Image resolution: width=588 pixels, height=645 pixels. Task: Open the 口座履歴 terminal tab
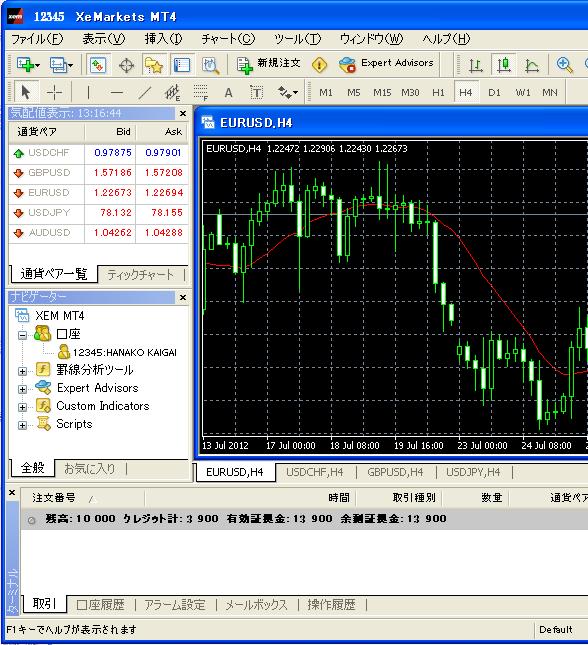point(100,605)
